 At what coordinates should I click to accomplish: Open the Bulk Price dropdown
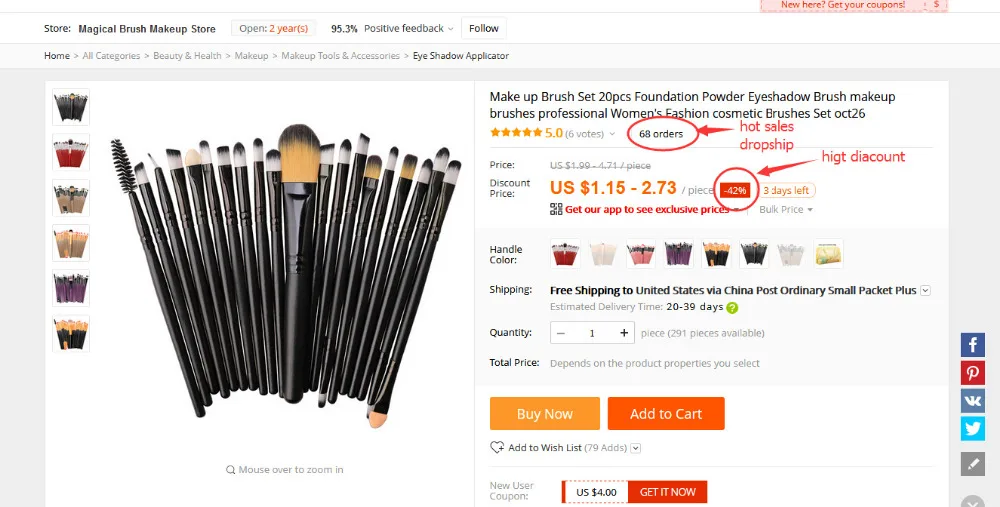(786, 209)
